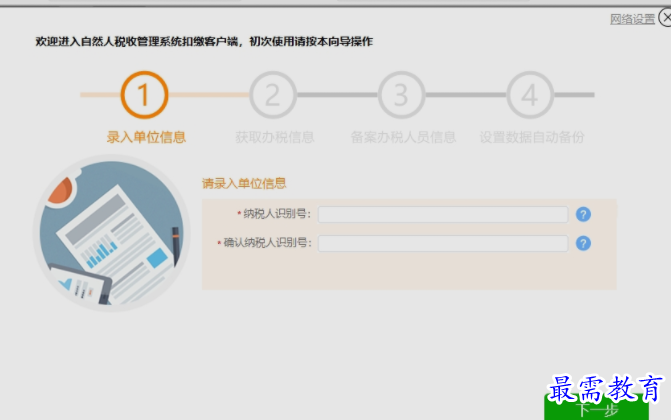
Task: Close the wizard dialog window
Action: [665, 18]
